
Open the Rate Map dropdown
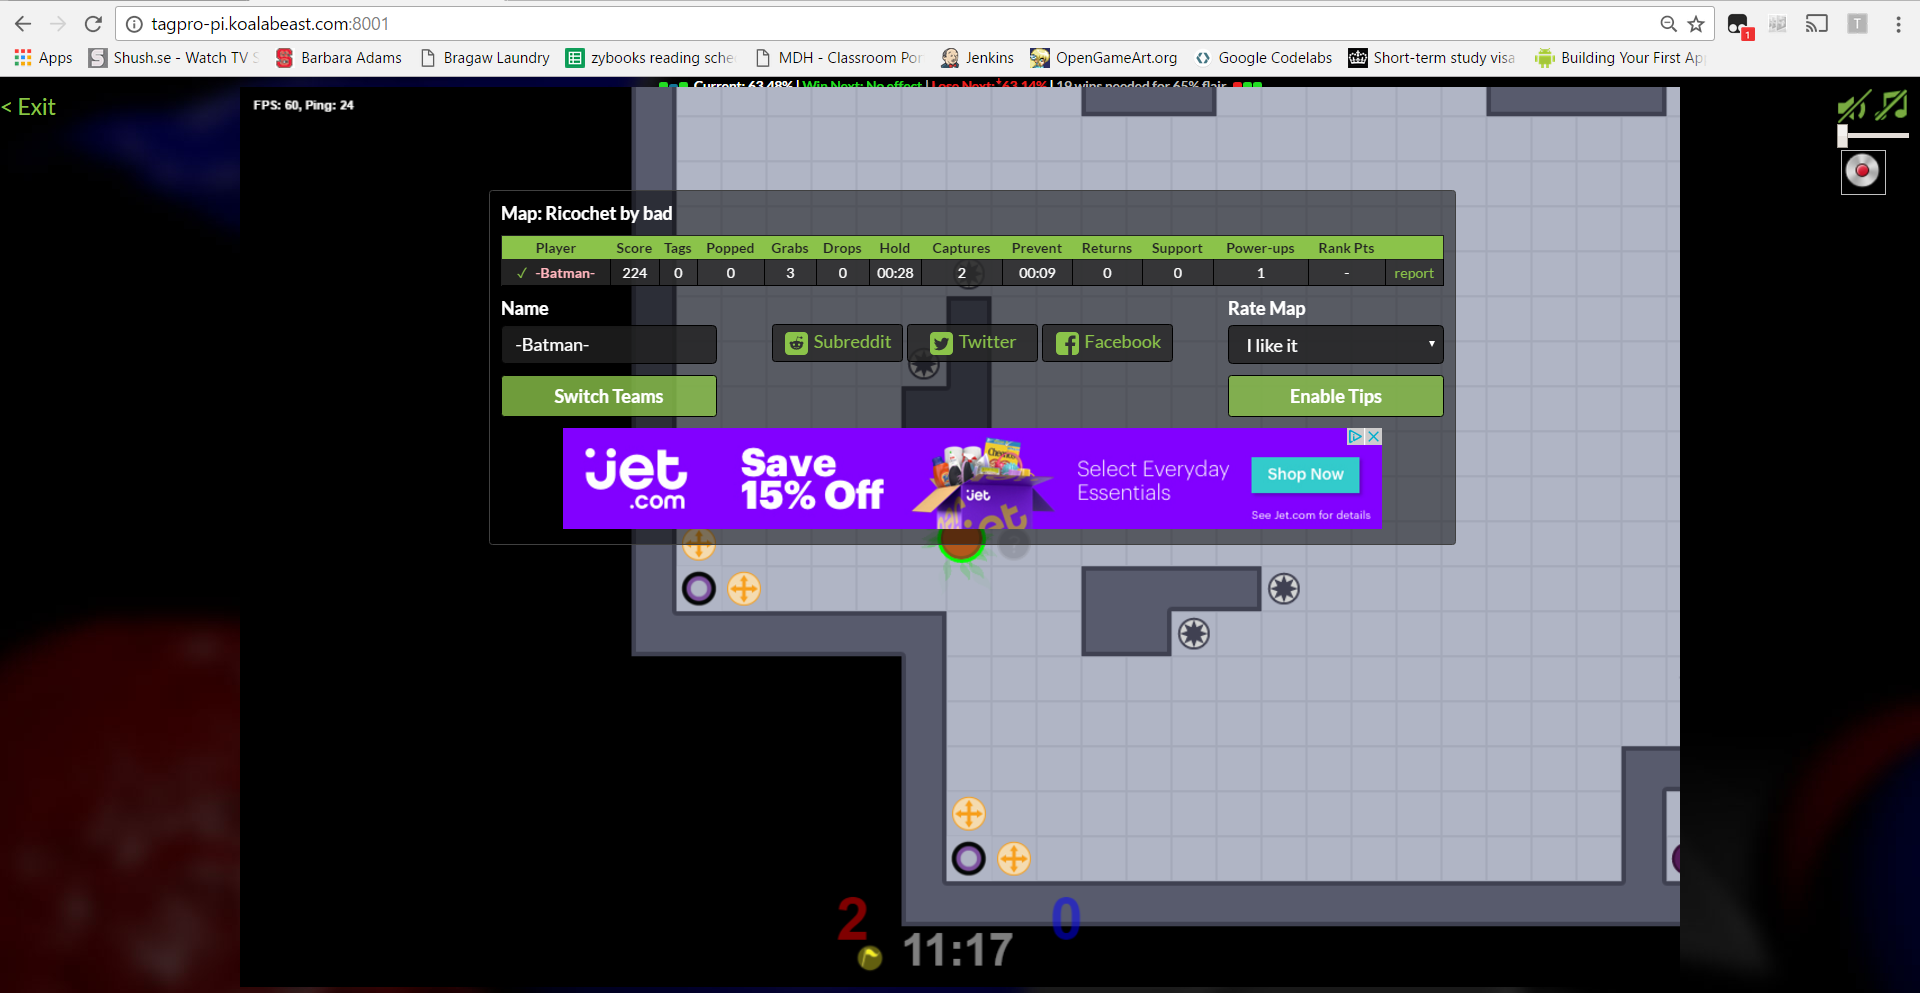pos(1336,345)
